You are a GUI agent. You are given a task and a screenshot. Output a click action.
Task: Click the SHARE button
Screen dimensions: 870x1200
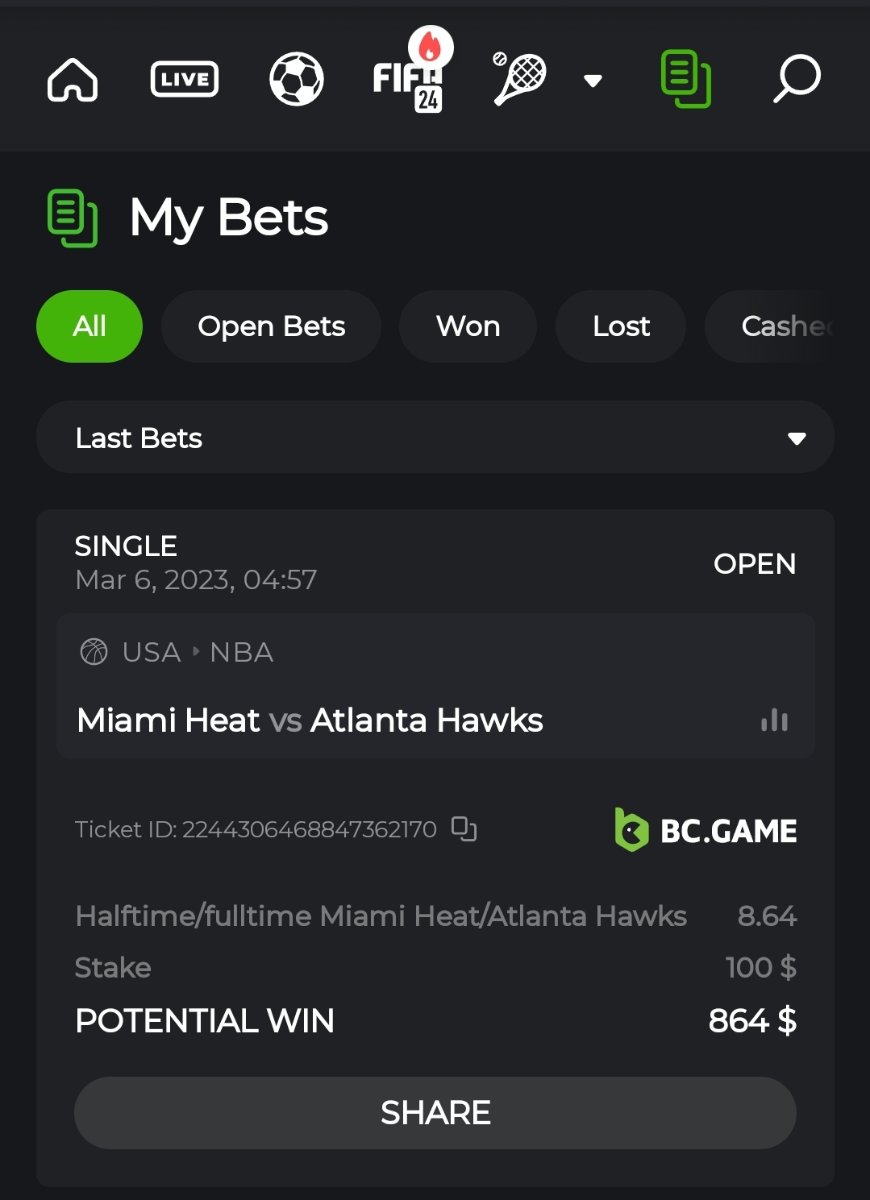click(x=435, y=1113)
